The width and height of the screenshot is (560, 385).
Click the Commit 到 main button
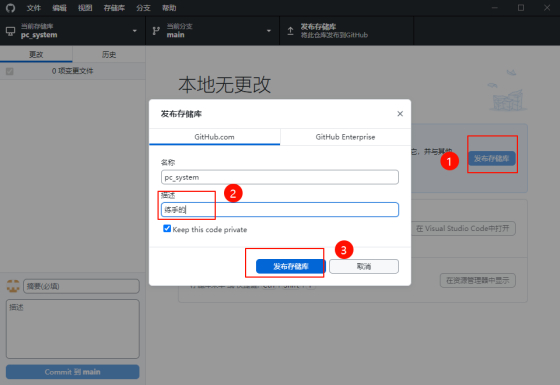72,372
